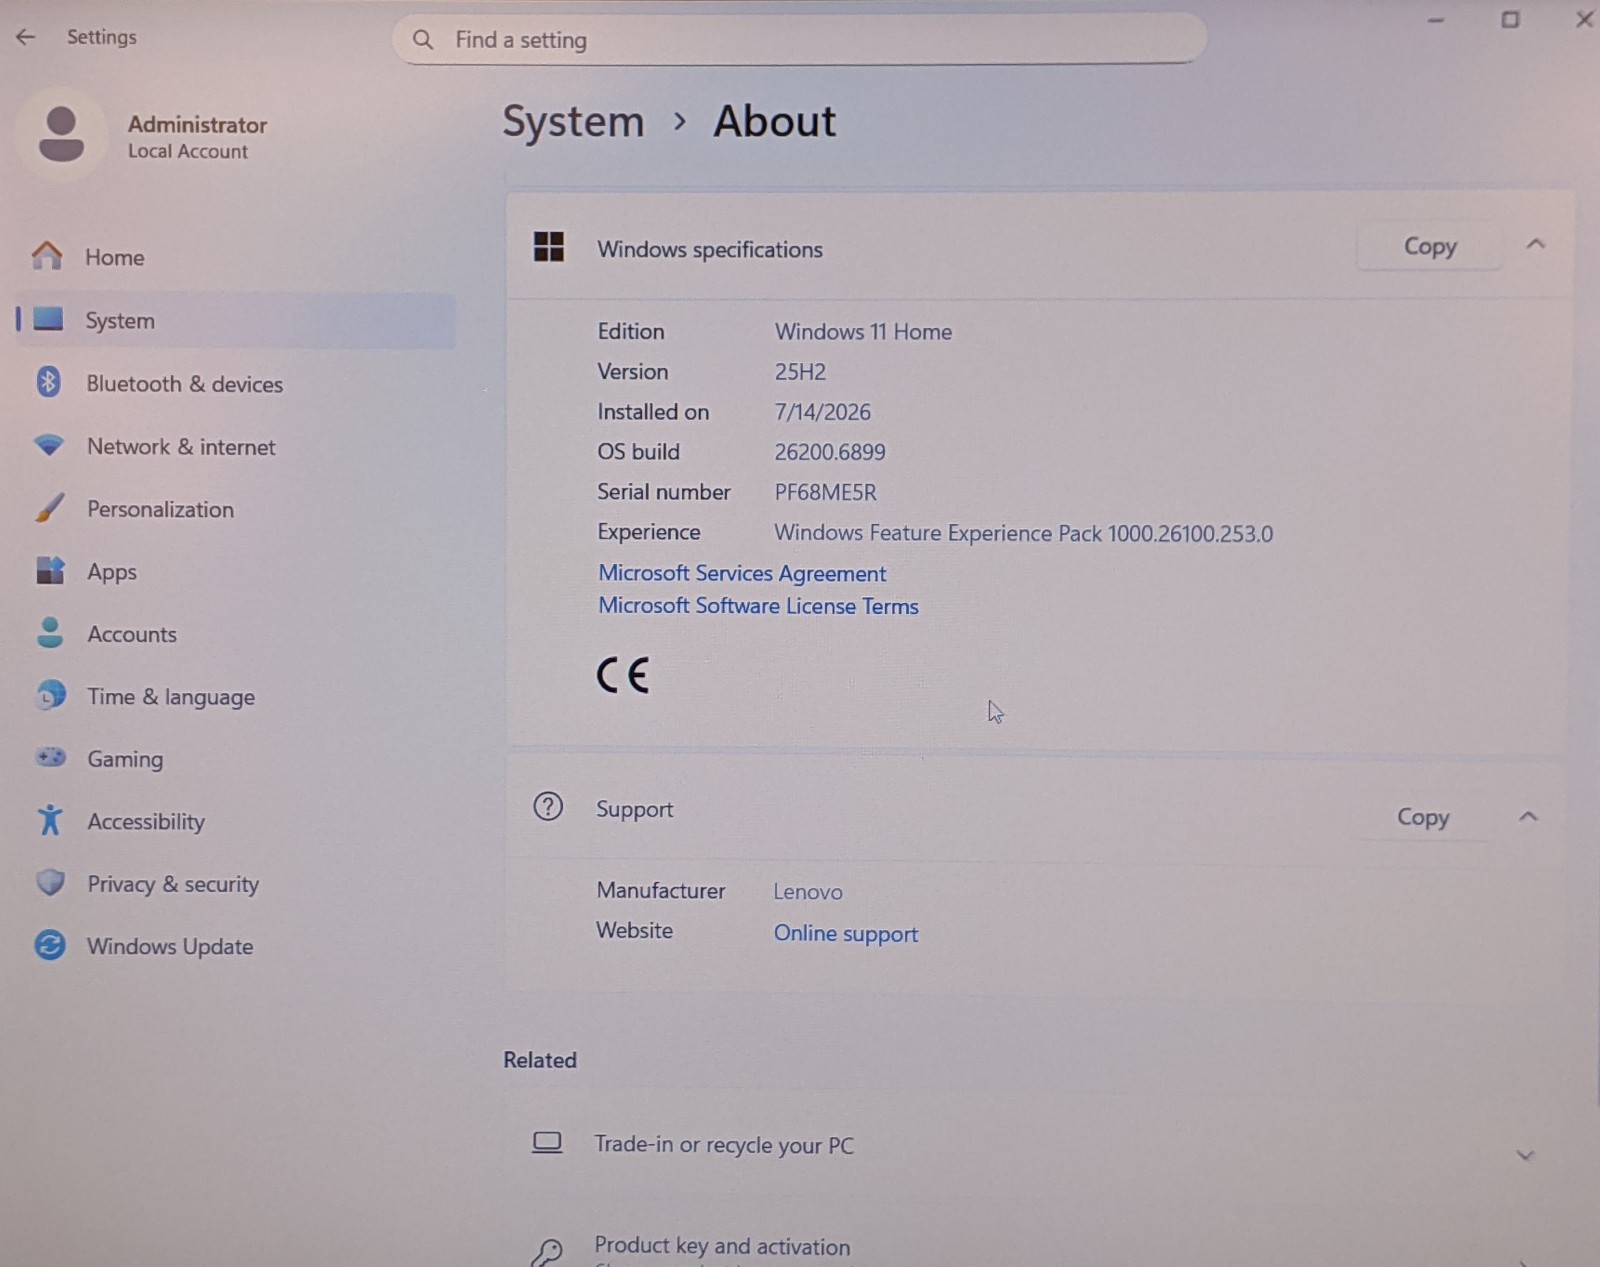Screen dimensions: 1600x1267
Task: Click the Windows Update sync icon
Action: coord(50,945)
